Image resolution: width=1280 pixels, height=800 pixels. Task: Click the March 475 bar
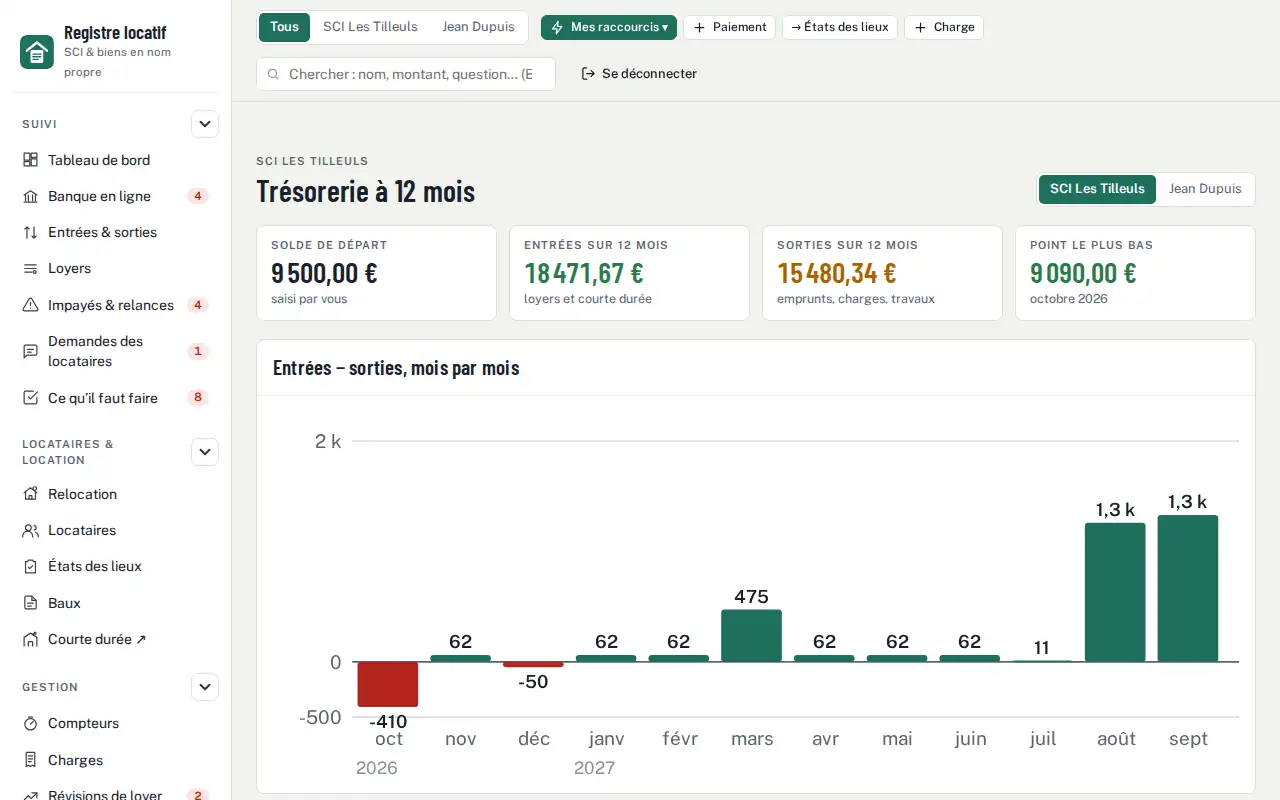(751, 636)
